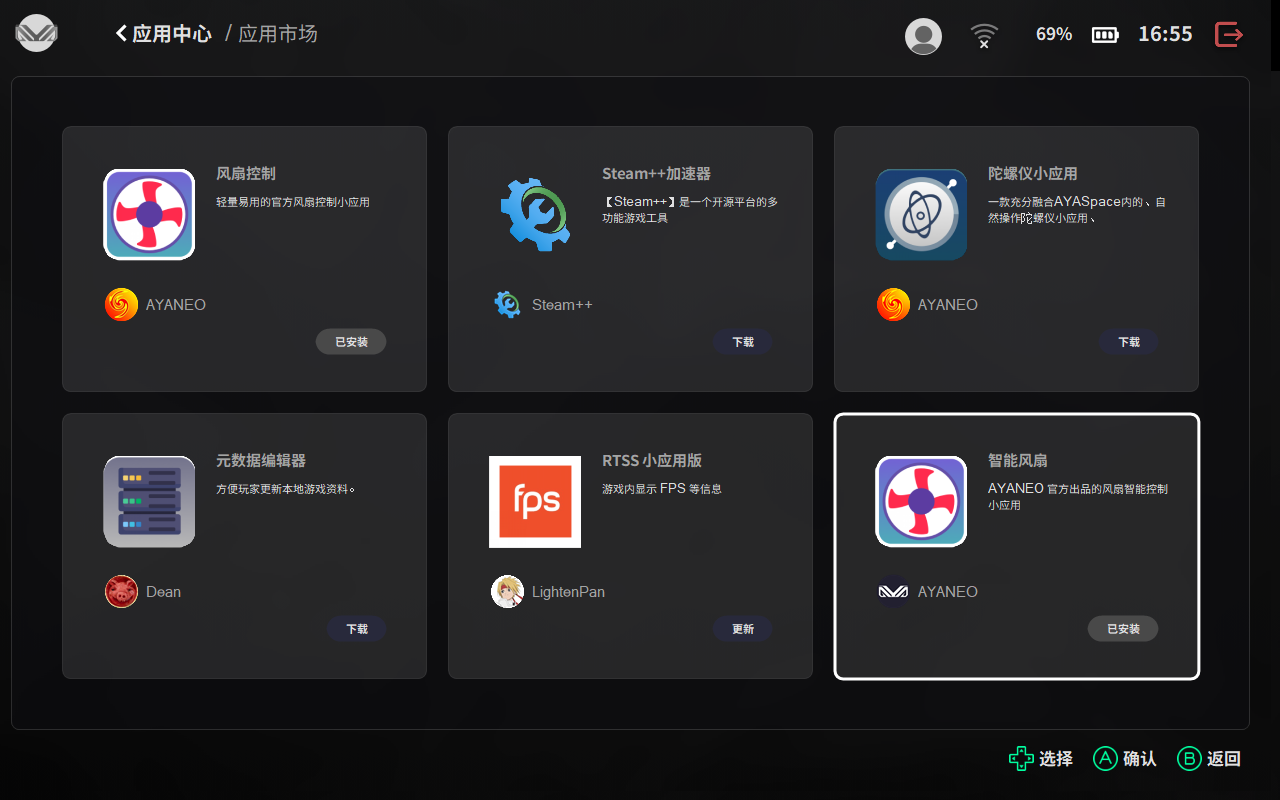This screenshot has height=800, width=1280.
Task: Click the 风扇控制 title text
Action: click(246, 173)
